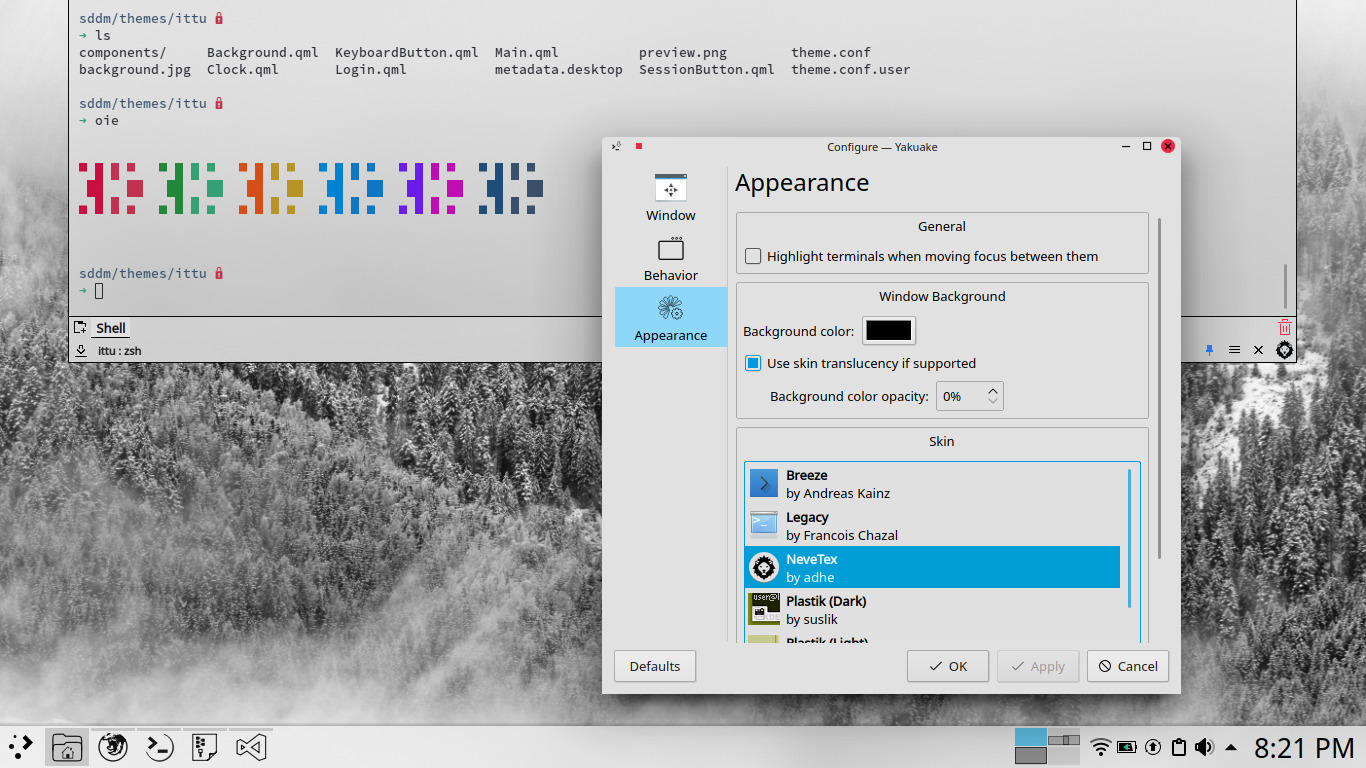Screen dimensions: 1366x768
Task: Restore settings with the Defaults button
Action: (655, 666)
